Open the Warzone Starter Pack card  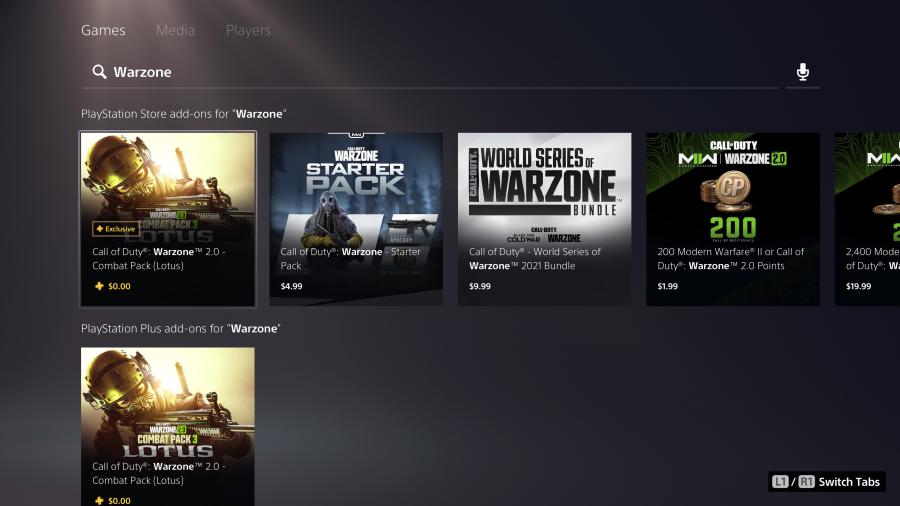[x=356, y=219]
